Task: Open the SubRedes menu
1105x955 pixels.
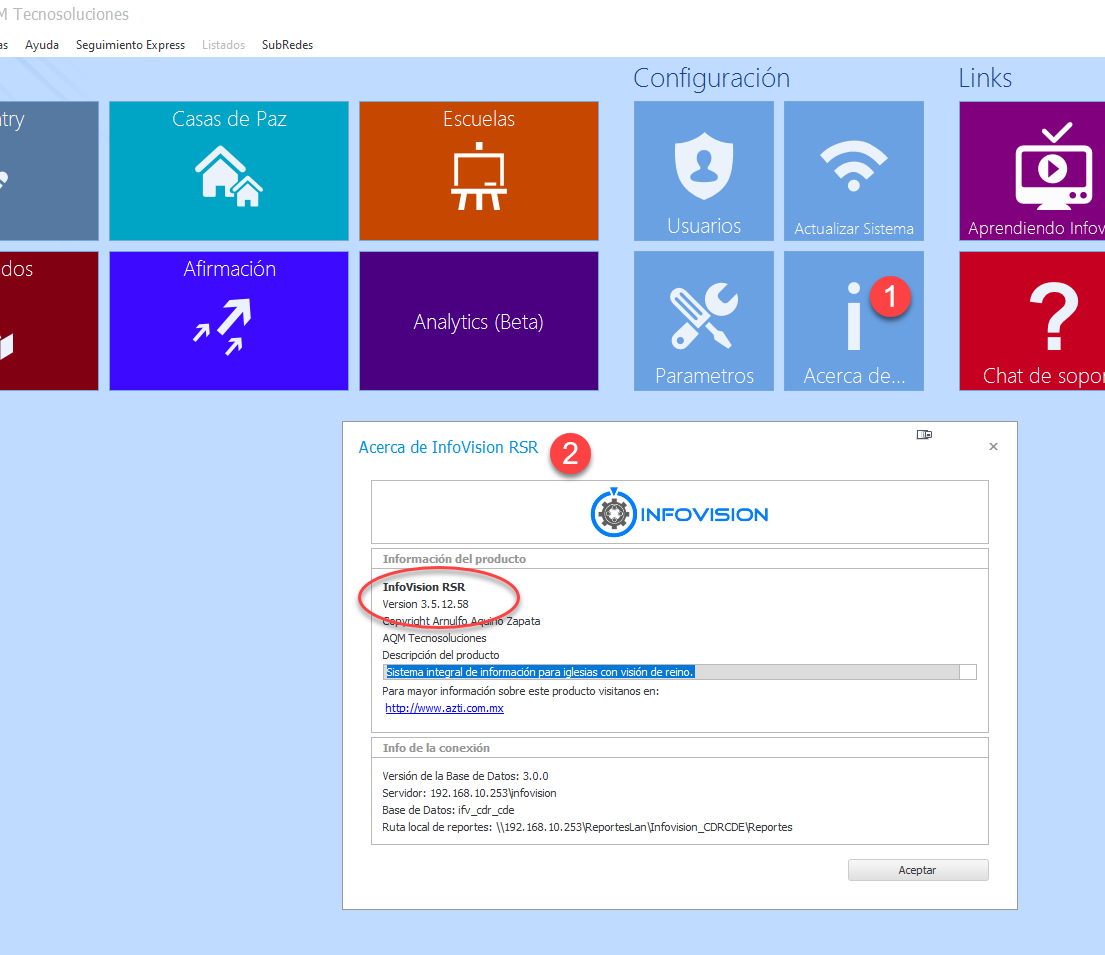Action: [288, 44]
